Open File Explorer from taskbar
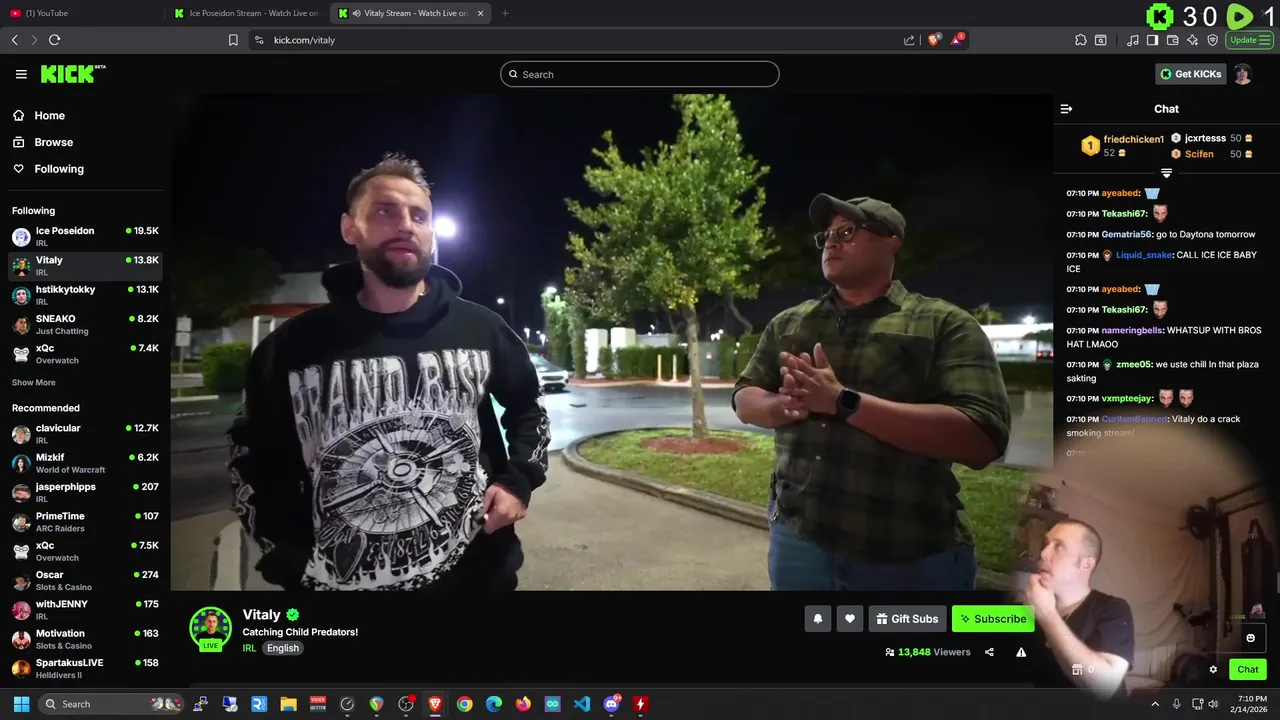Screen dimensions: 1280x720 (x=288, y=704)
